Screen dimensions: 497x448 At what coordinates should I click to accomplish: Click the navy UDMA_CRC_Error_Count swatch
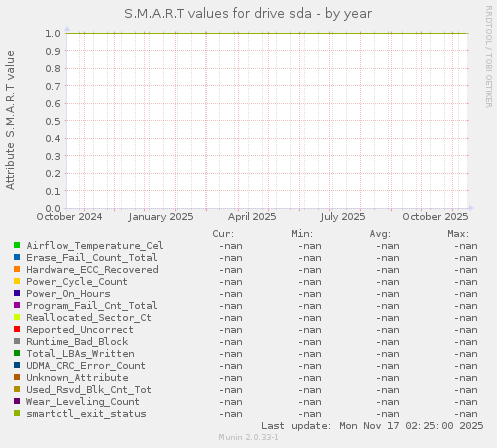pyautogui.click(x=17, y=365)
